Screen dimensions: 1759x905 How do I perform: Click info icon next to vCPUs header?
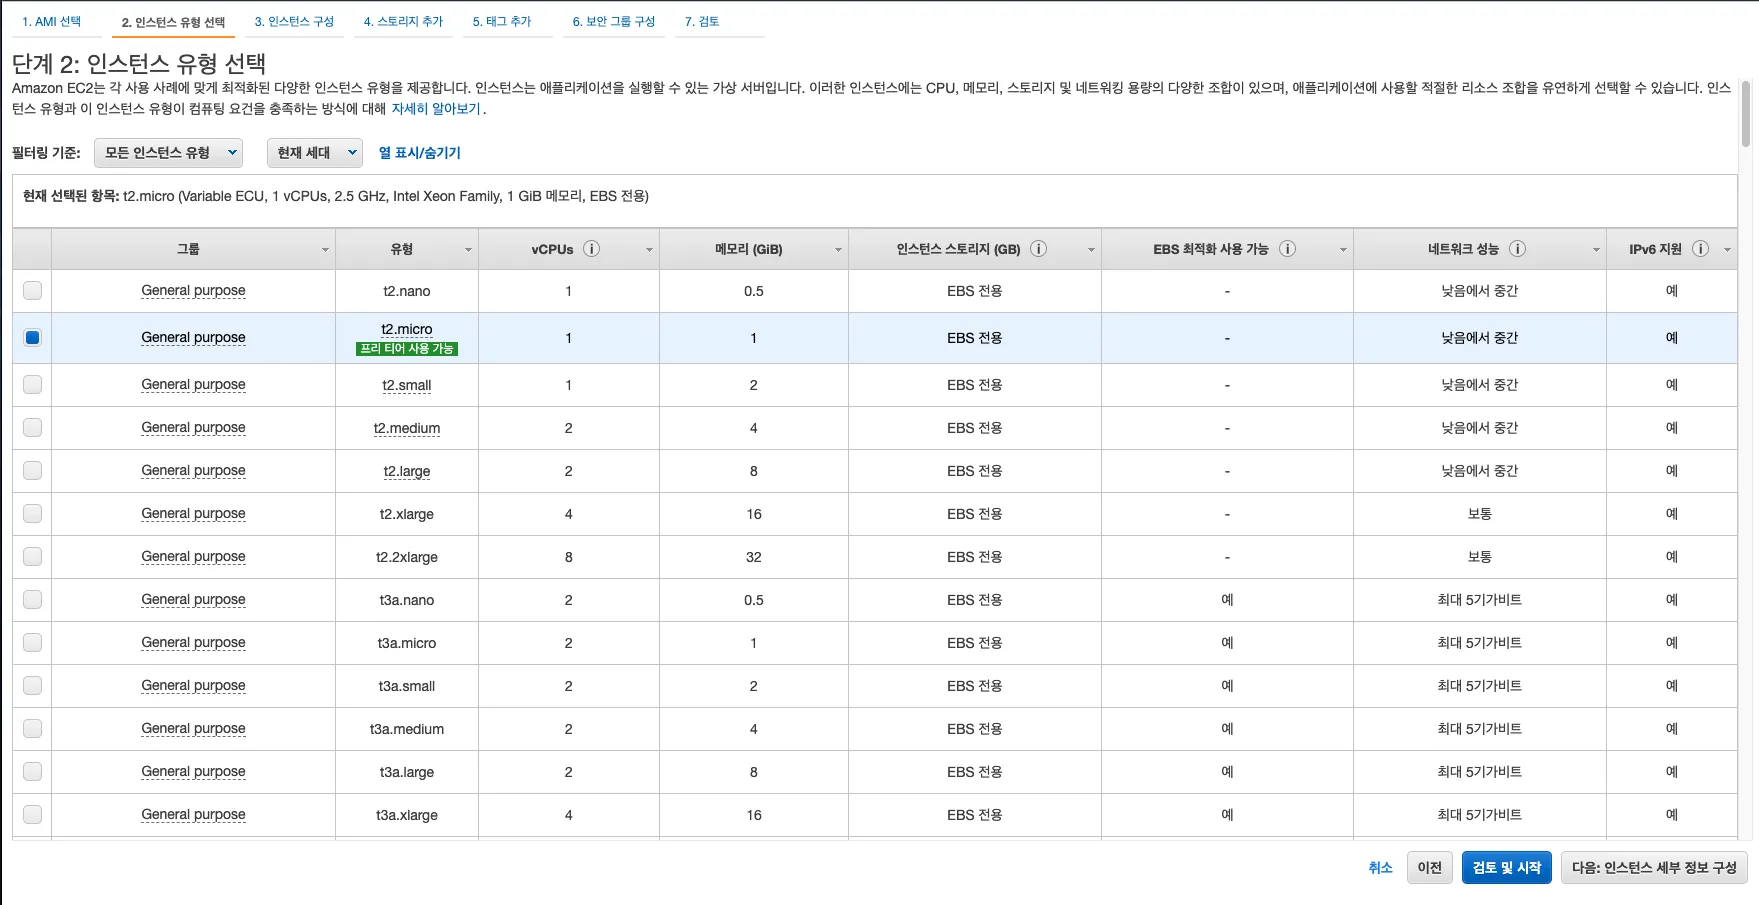pyautogui.click(x=591, y=249)
